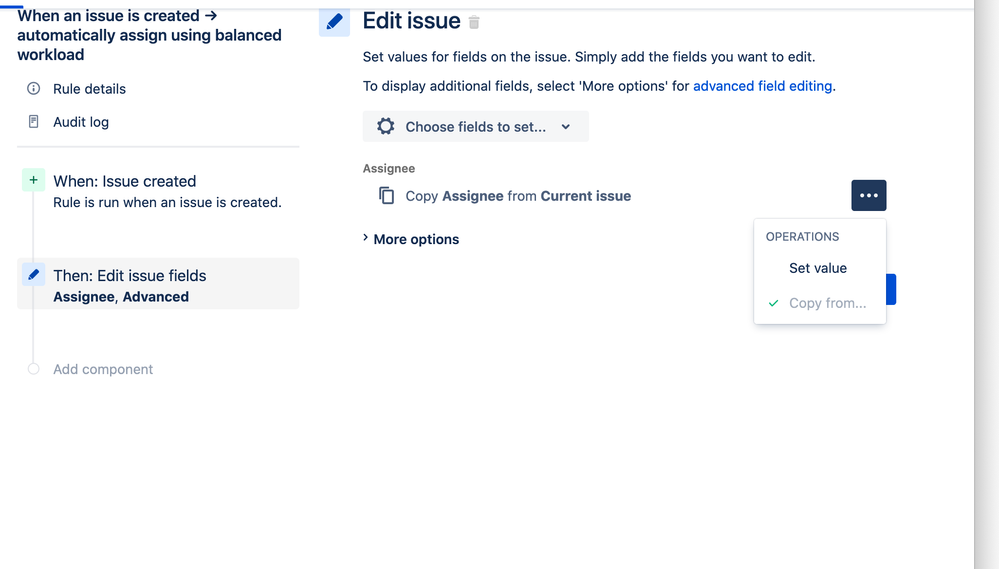Select Then: Edit issue fields component
Viewport: 999px width, 569px height.
158,284
